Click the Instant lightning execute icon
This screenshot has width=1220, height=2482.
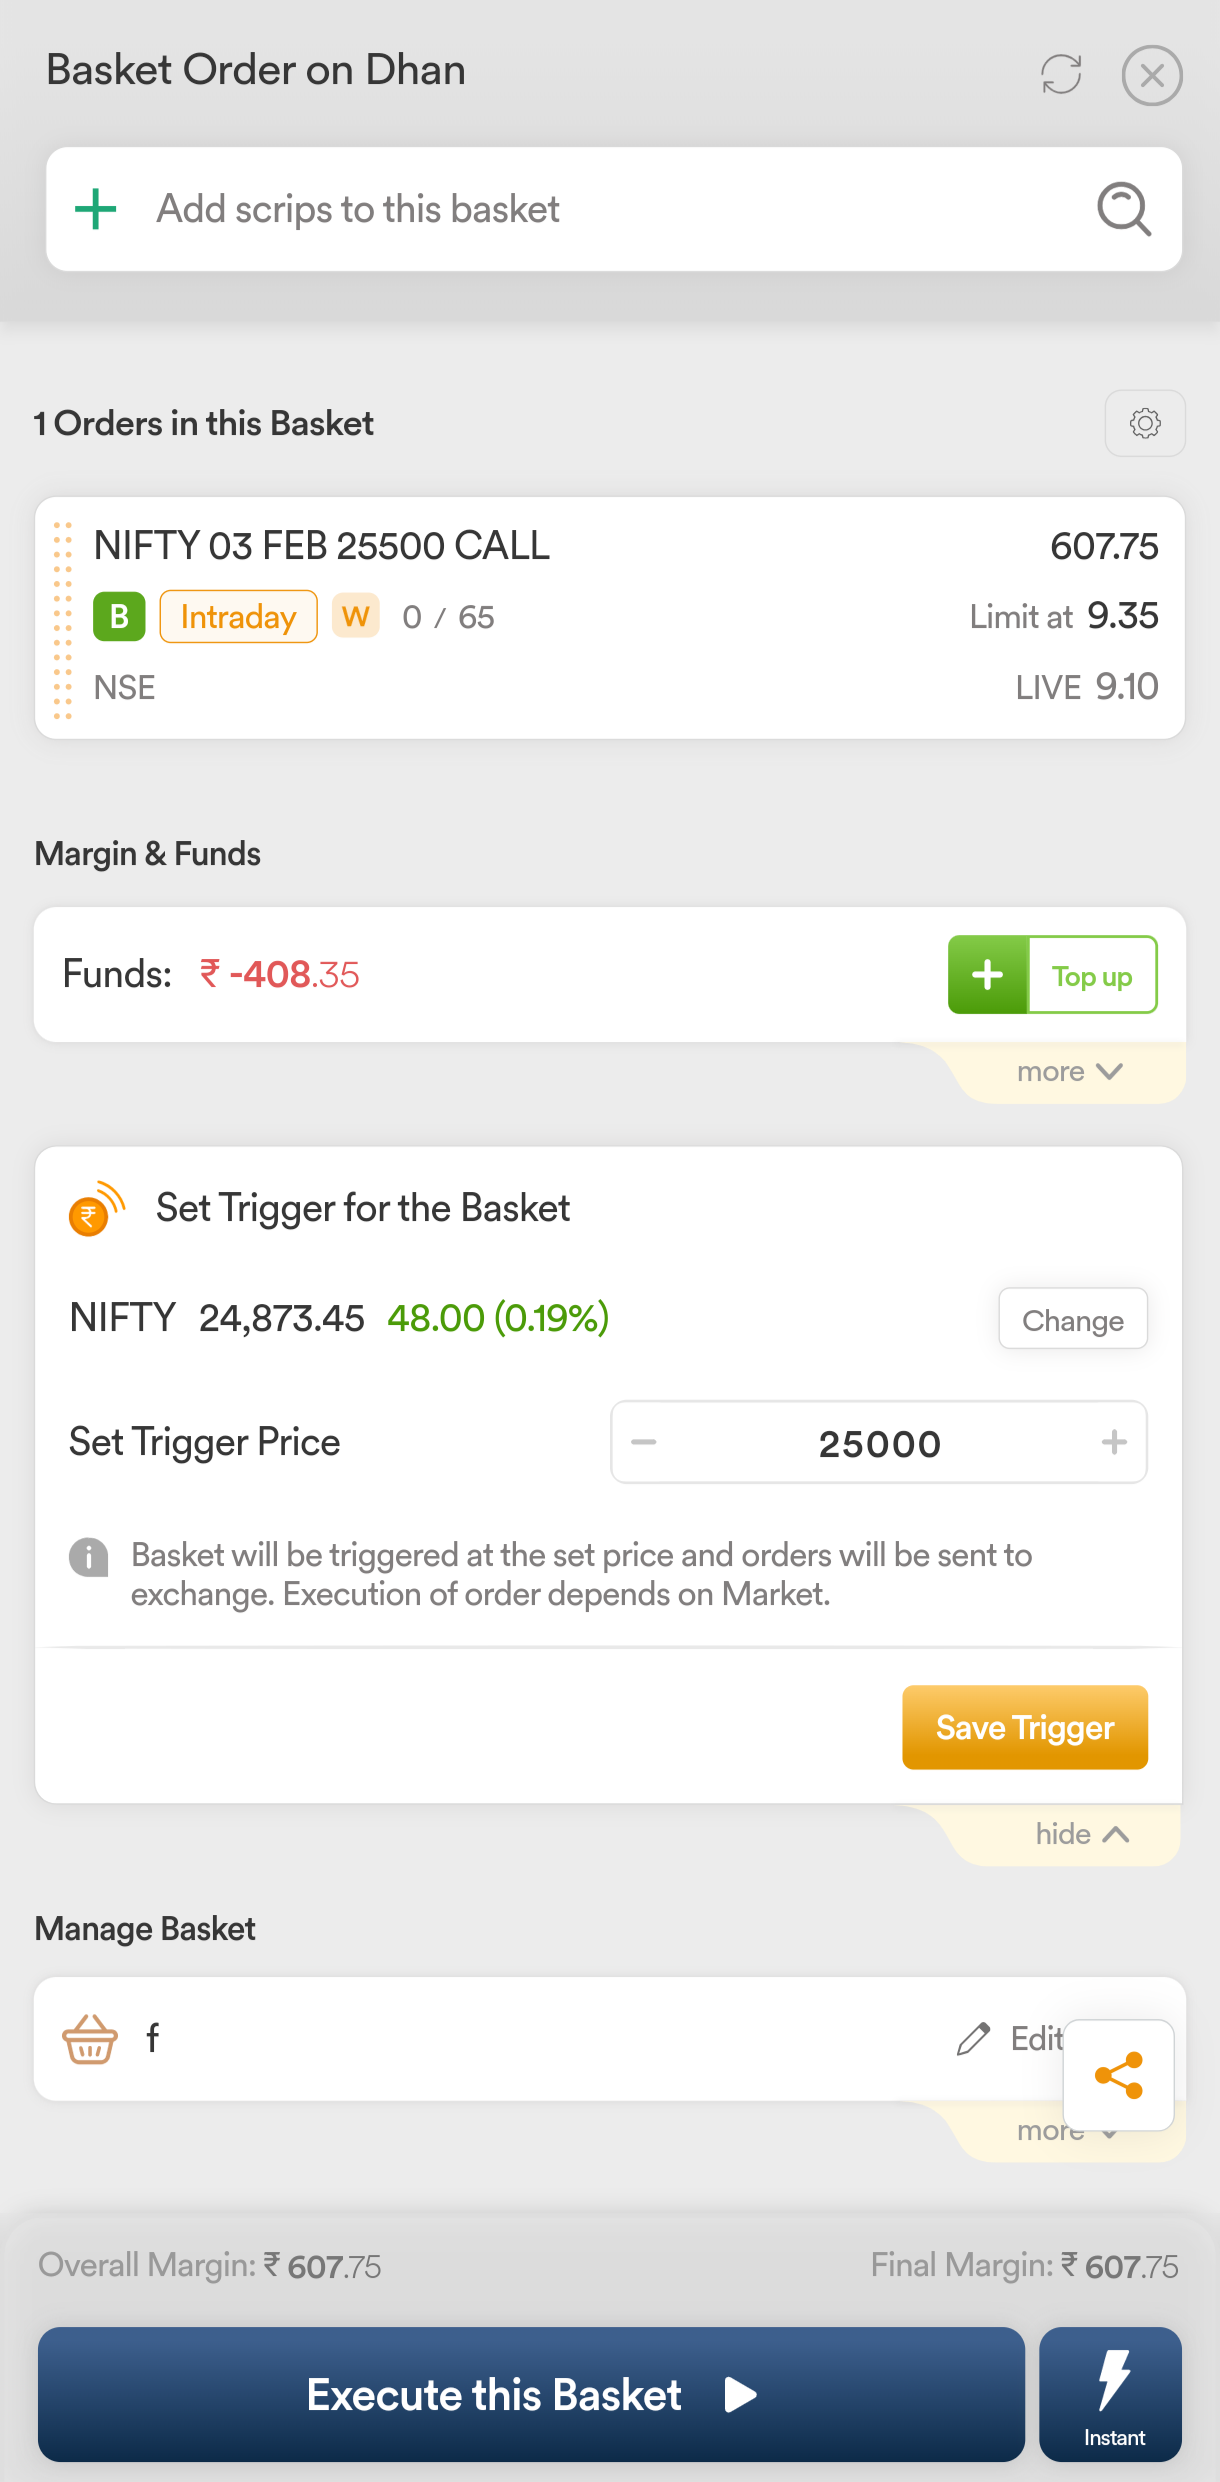click(1111, 2394)
